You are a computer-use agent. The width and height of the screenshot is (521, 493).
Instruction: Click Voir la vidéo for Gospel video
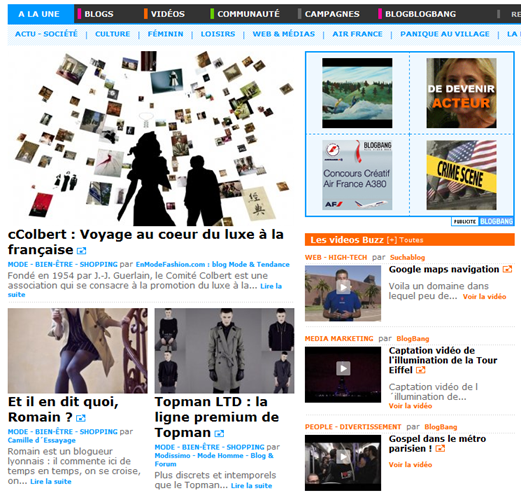[410, 465]
